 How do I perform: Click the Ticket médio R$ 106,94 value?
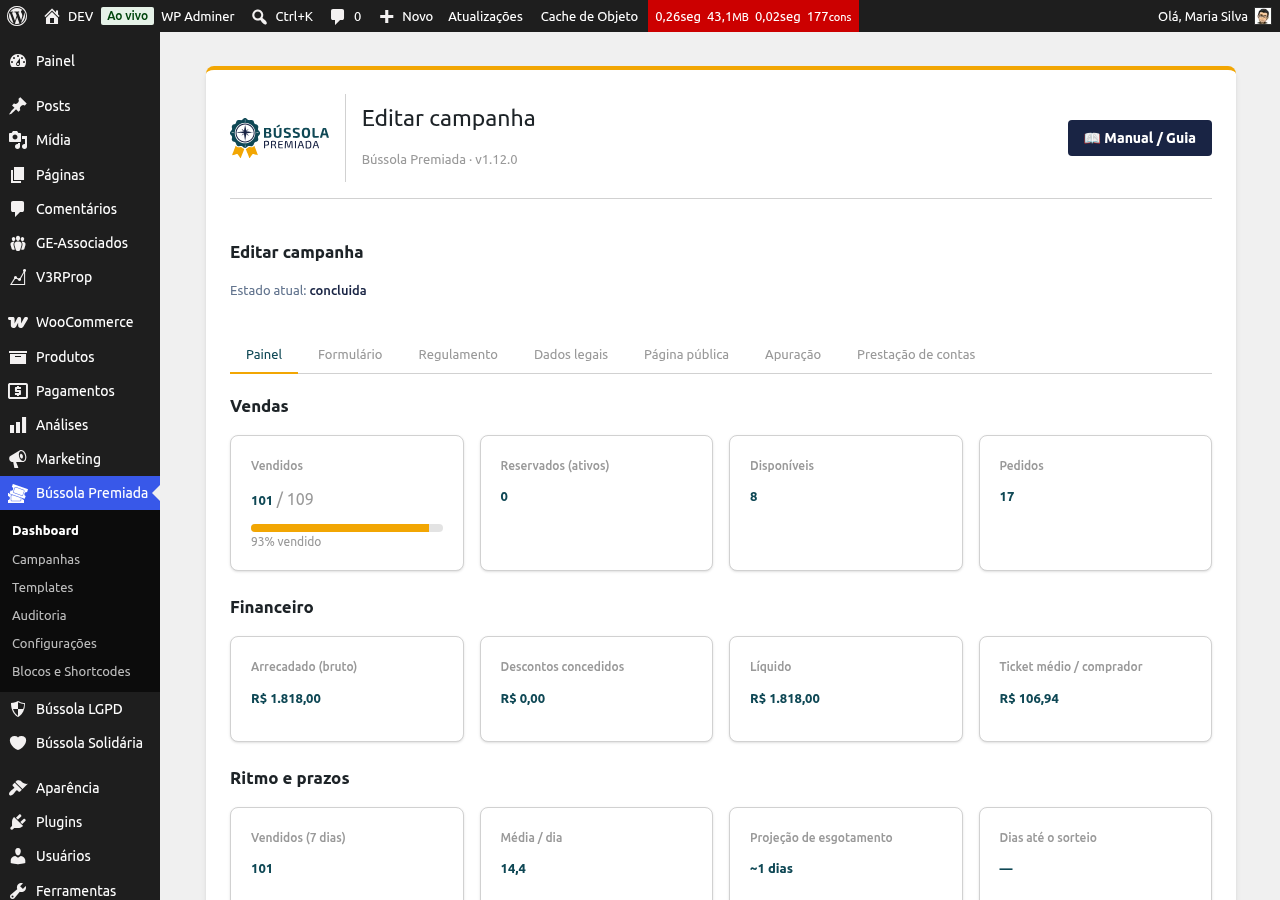1029,699
